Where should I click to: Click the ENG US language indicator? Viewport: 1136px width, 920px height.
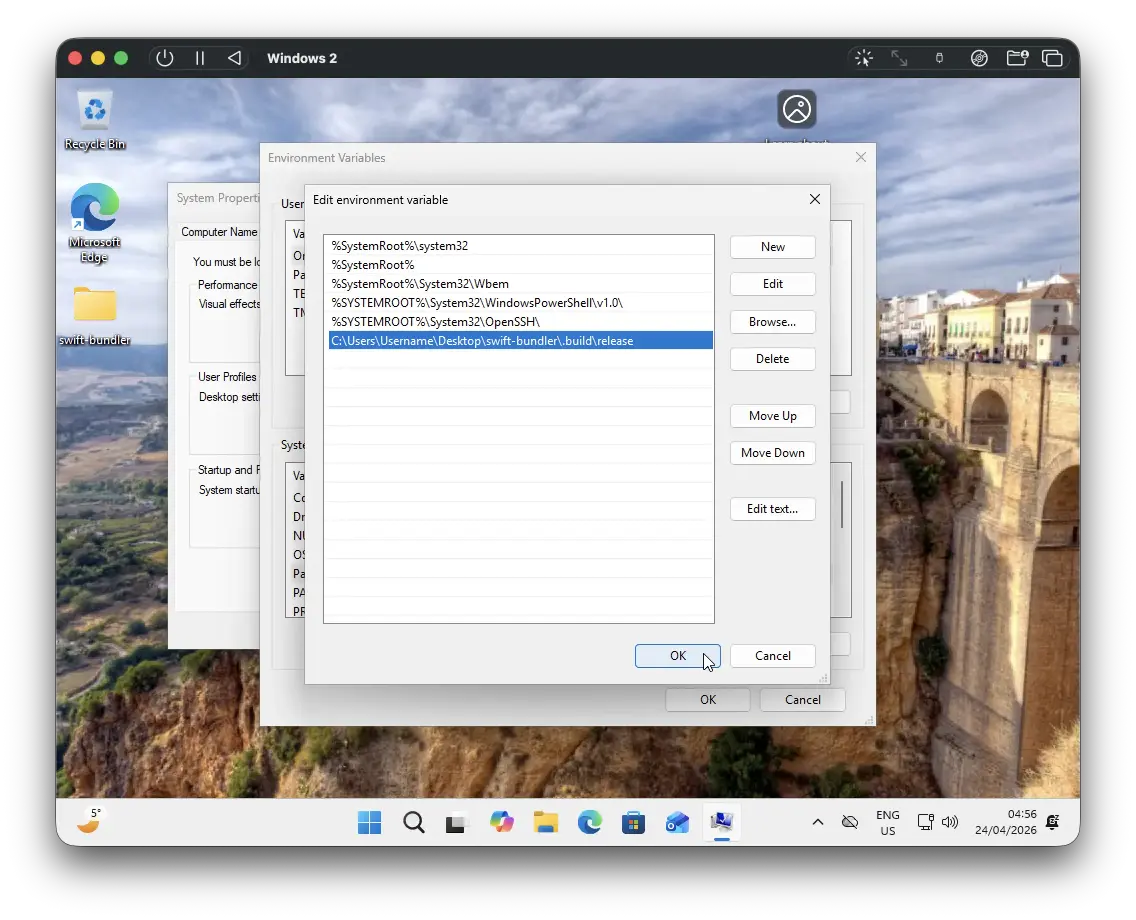click(x=888, y=822)
